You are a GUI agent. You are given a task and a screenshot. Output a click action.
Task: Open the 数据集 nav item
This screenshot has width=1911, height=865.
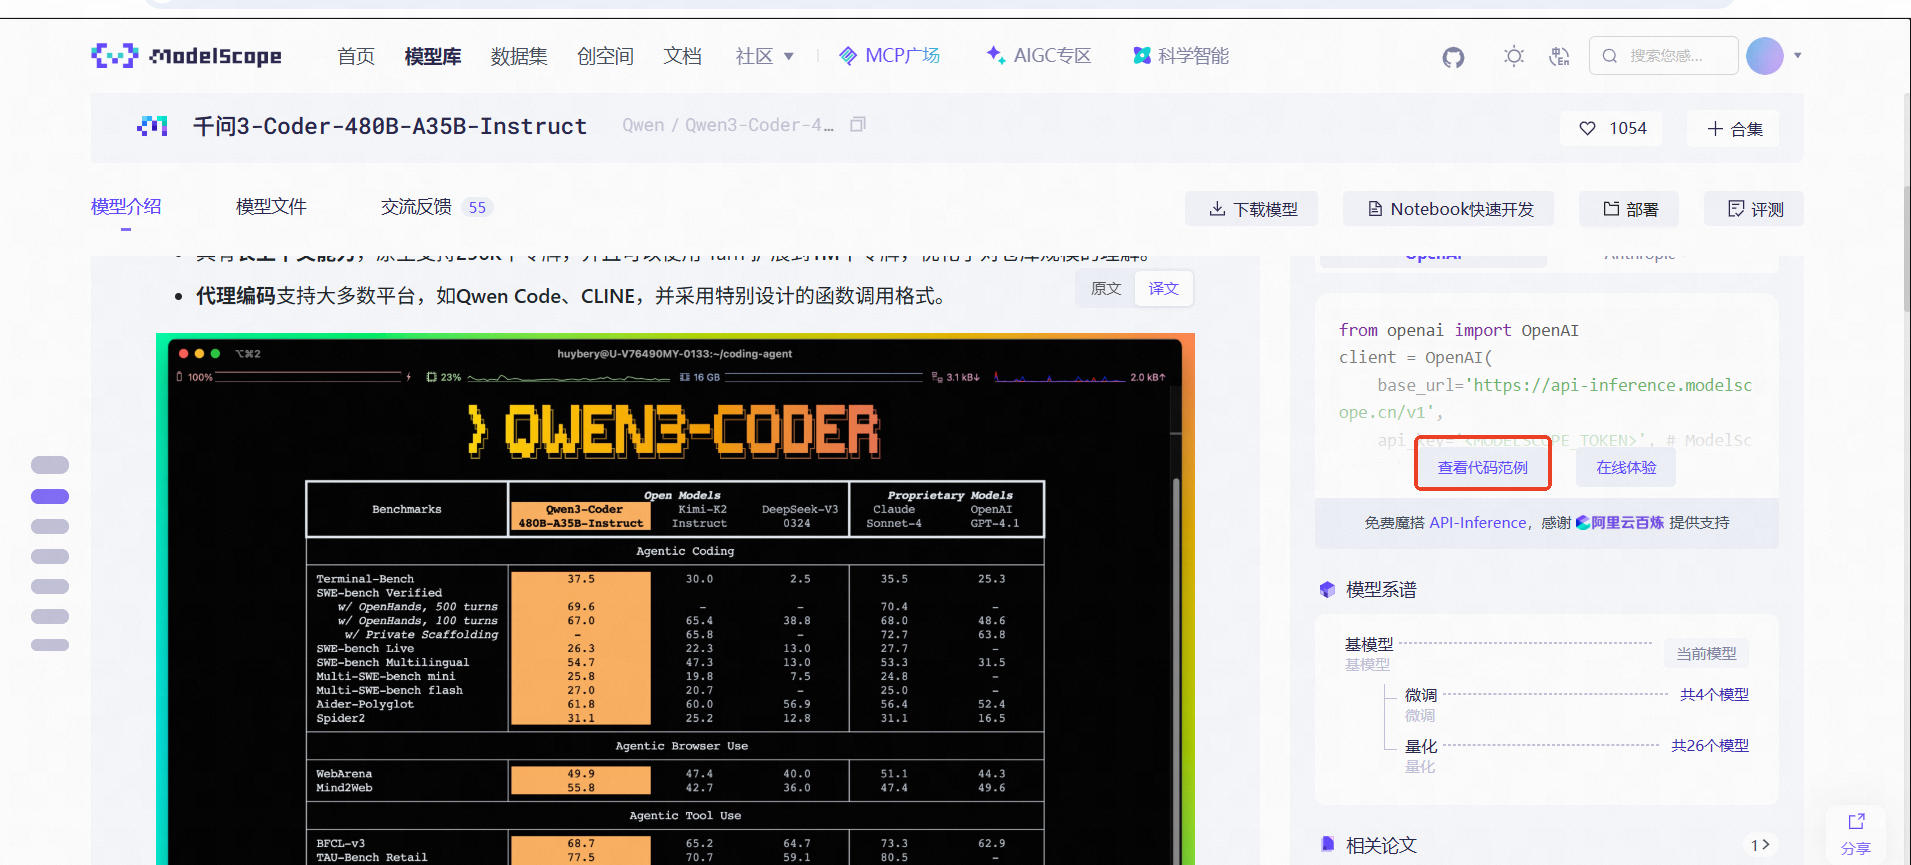(x=519, y=56)
